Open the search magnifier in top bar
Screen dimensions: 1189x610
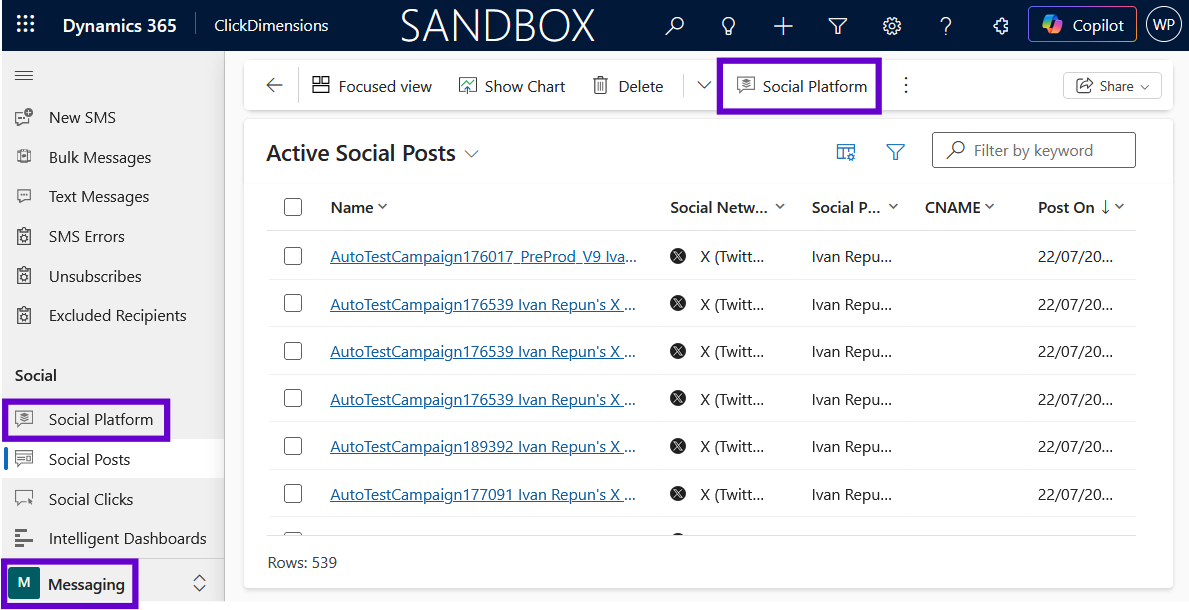coord(674,26)
